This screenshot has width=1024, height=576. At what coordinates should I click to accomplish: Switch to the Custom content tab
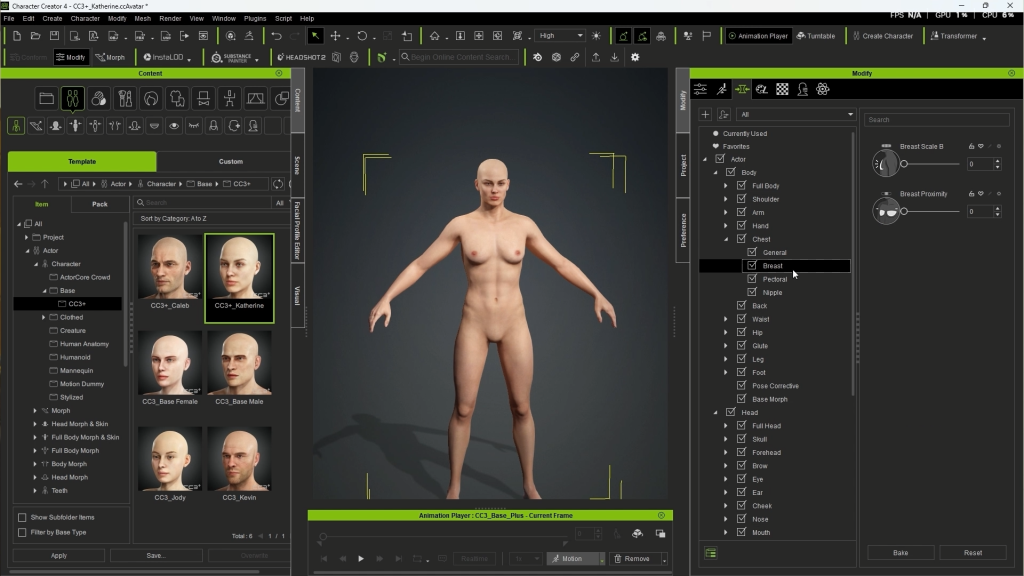click(230, 161)
